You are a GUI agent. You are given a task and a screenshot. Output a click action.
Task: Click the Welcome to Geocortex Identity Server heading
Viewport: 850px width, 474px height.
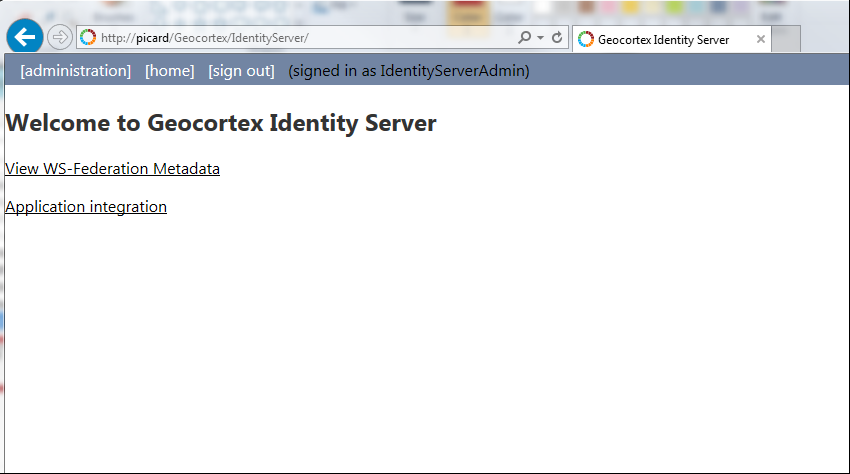click(221, 123)
